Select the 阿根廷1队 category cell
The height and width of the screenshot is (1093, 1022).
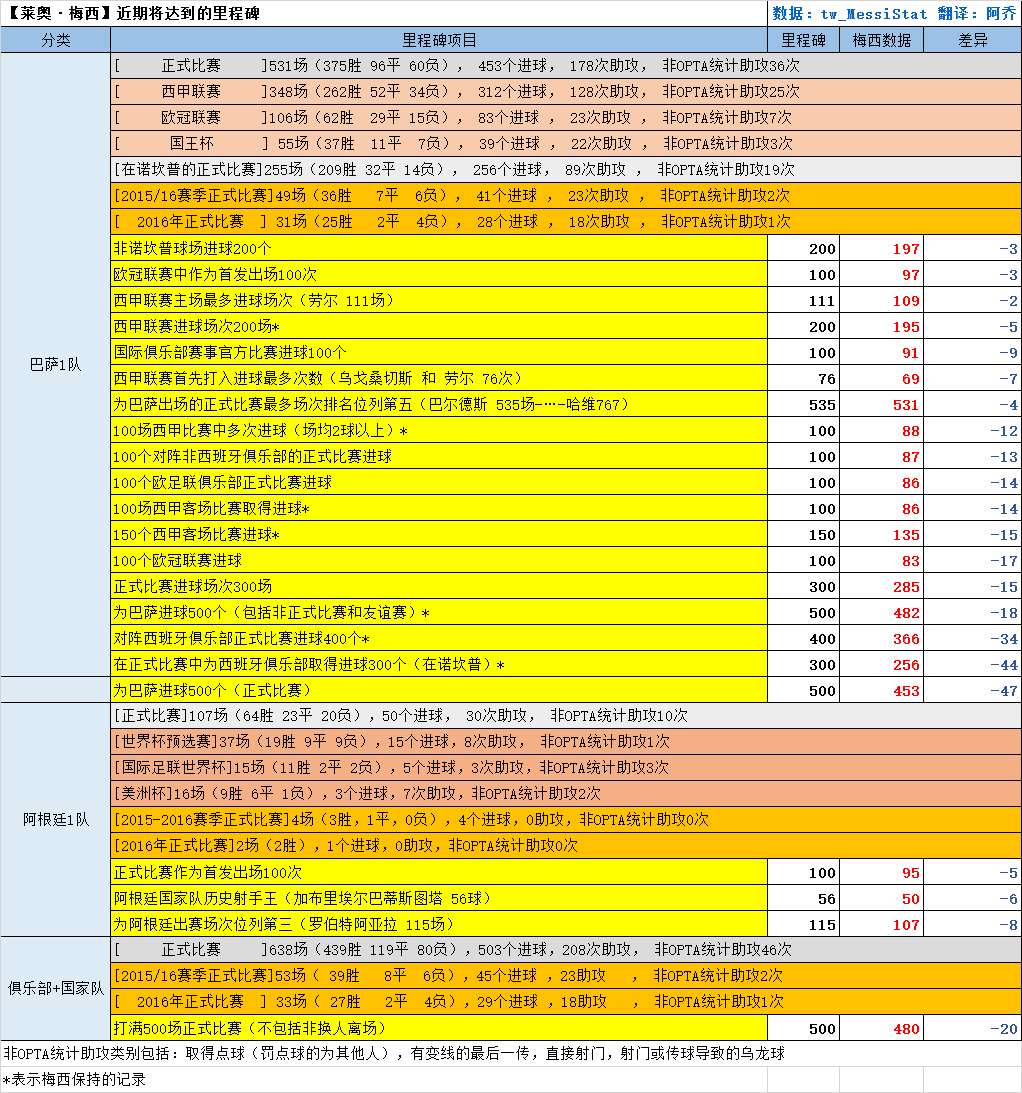point(55,819)
